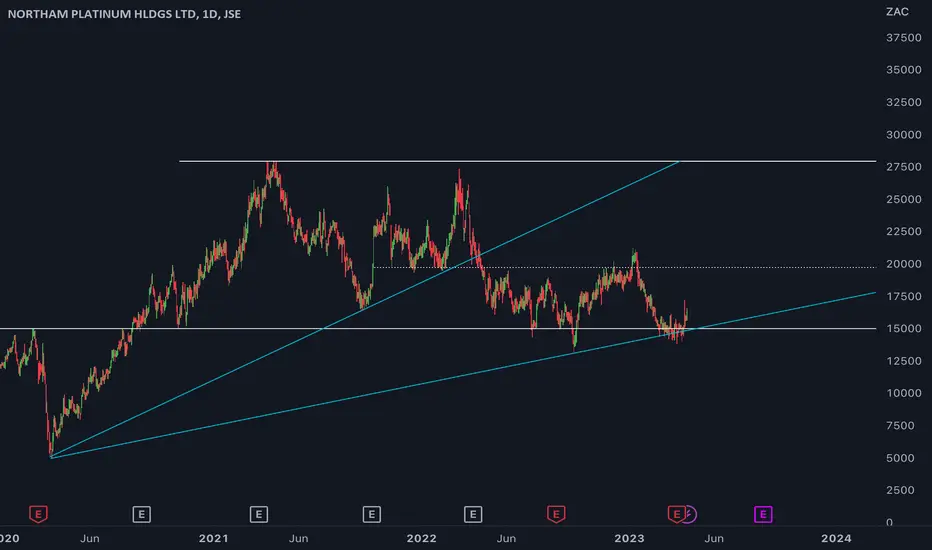The image size is (932, 550).
Task: Click the 5000 price axis label
Action: [x=900, y=458]
